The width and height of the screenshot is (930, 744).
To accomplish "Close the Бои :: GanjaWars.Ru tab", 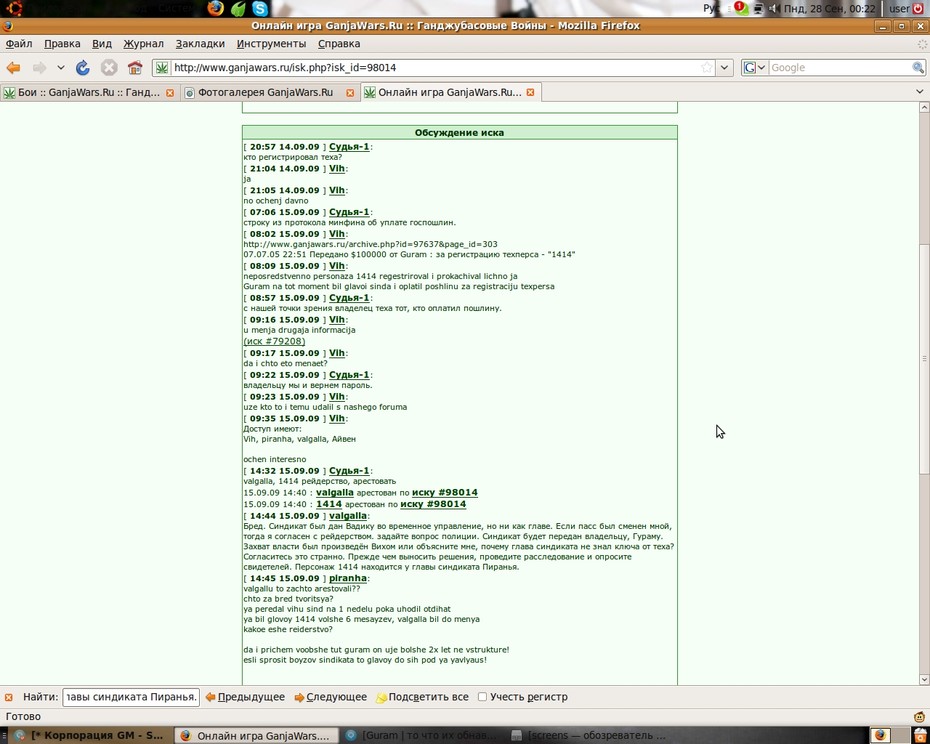I will click(x=170, y=93).
